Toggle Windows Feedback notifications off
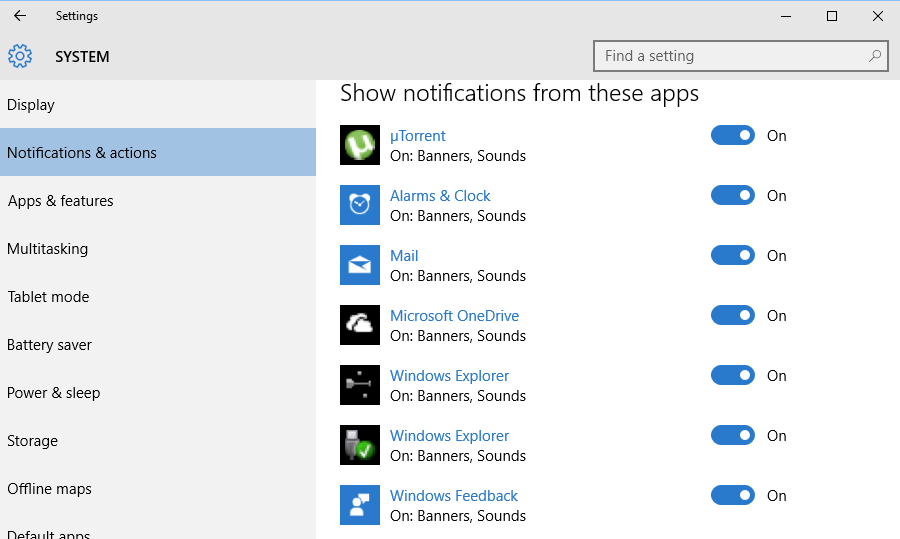Image resolution: width=900 pixels, height=539 pixels. click(x=733, y=495)
